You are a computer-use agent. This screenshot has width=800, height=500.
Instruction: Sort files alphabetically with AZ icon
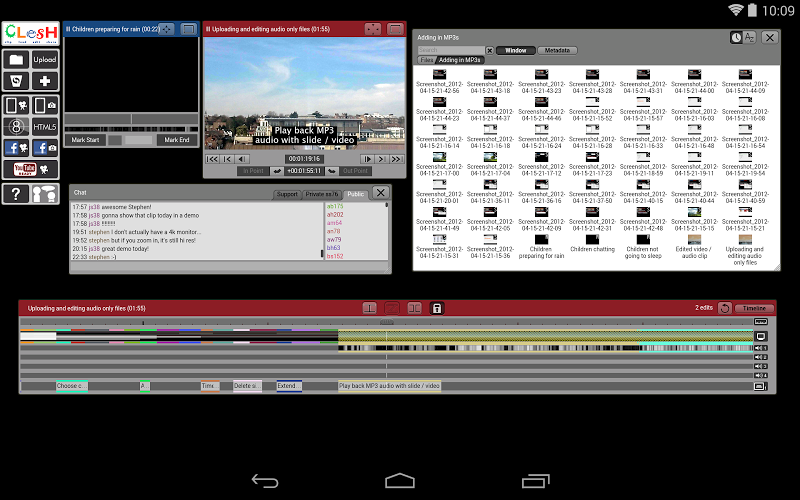coord(749,37)
